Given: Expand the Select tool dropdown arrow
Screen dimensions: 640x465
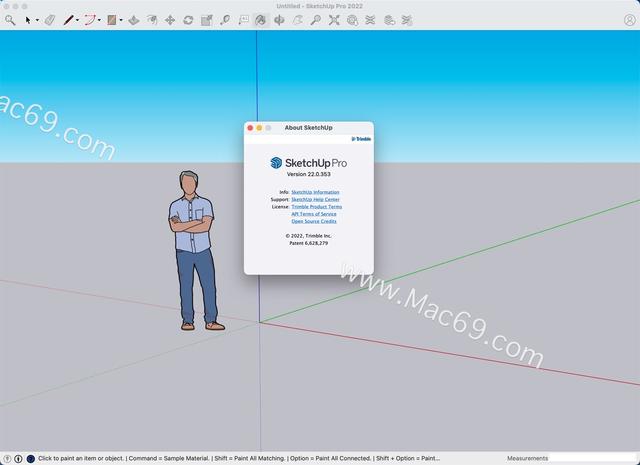Looking at the screenshot, I should click(x=37, y=20).
